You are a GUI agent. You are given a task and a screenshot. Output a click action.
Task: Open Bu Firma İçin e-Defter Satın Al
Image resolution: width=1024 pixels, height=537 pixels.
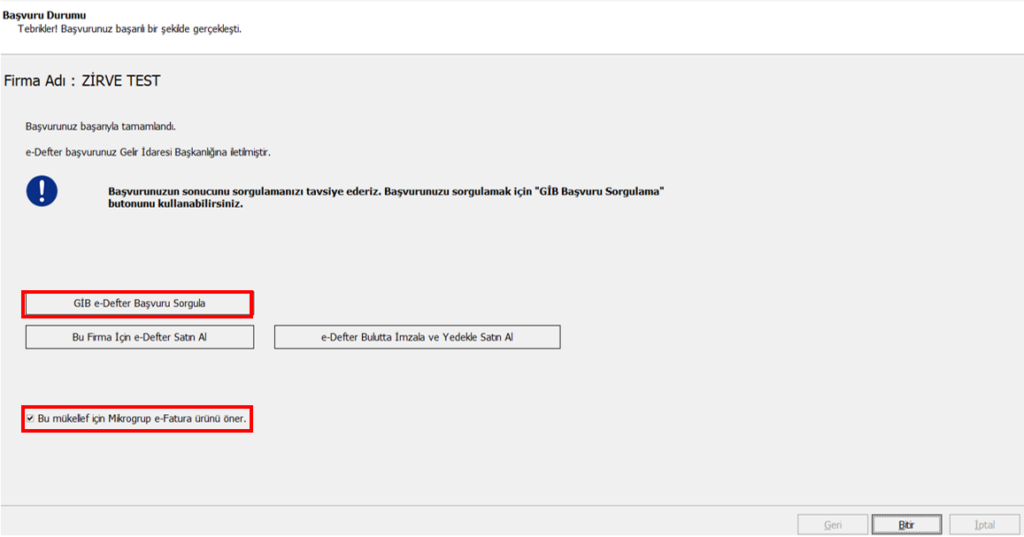[140, 337]
